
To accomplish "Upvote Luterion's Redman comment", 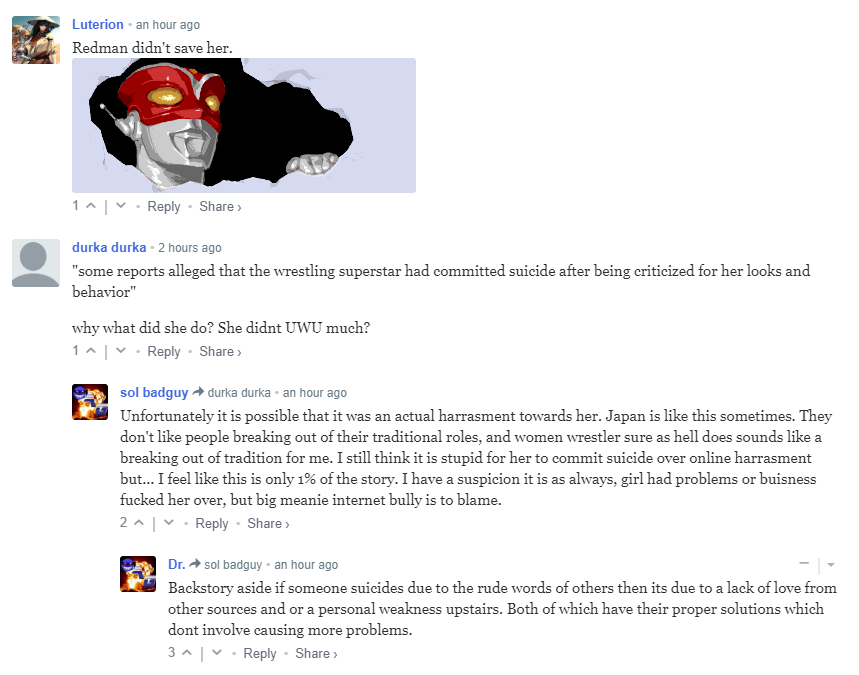I will coord(91,206).
